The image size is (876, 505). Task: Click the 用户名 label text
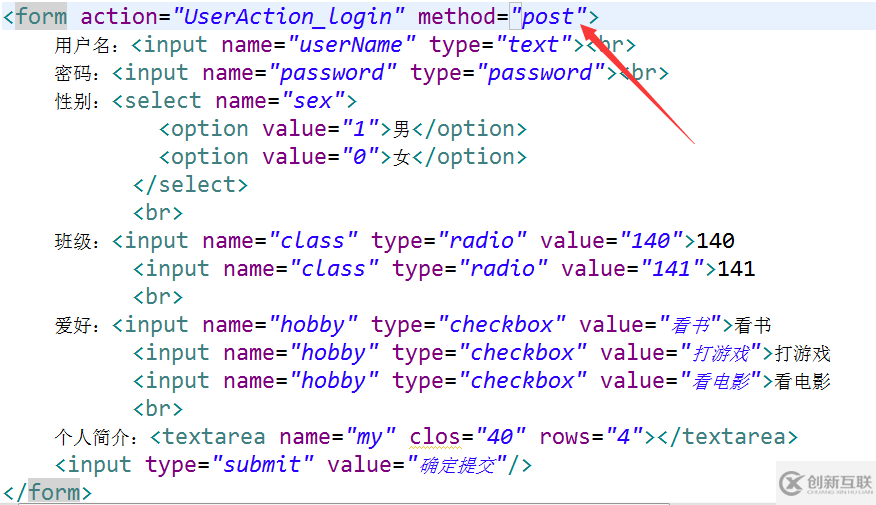click(82, 45)
